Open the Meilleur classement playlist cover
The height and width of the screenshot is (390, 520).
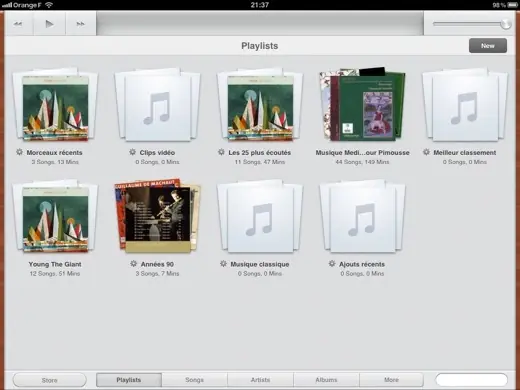pos(465,105)
